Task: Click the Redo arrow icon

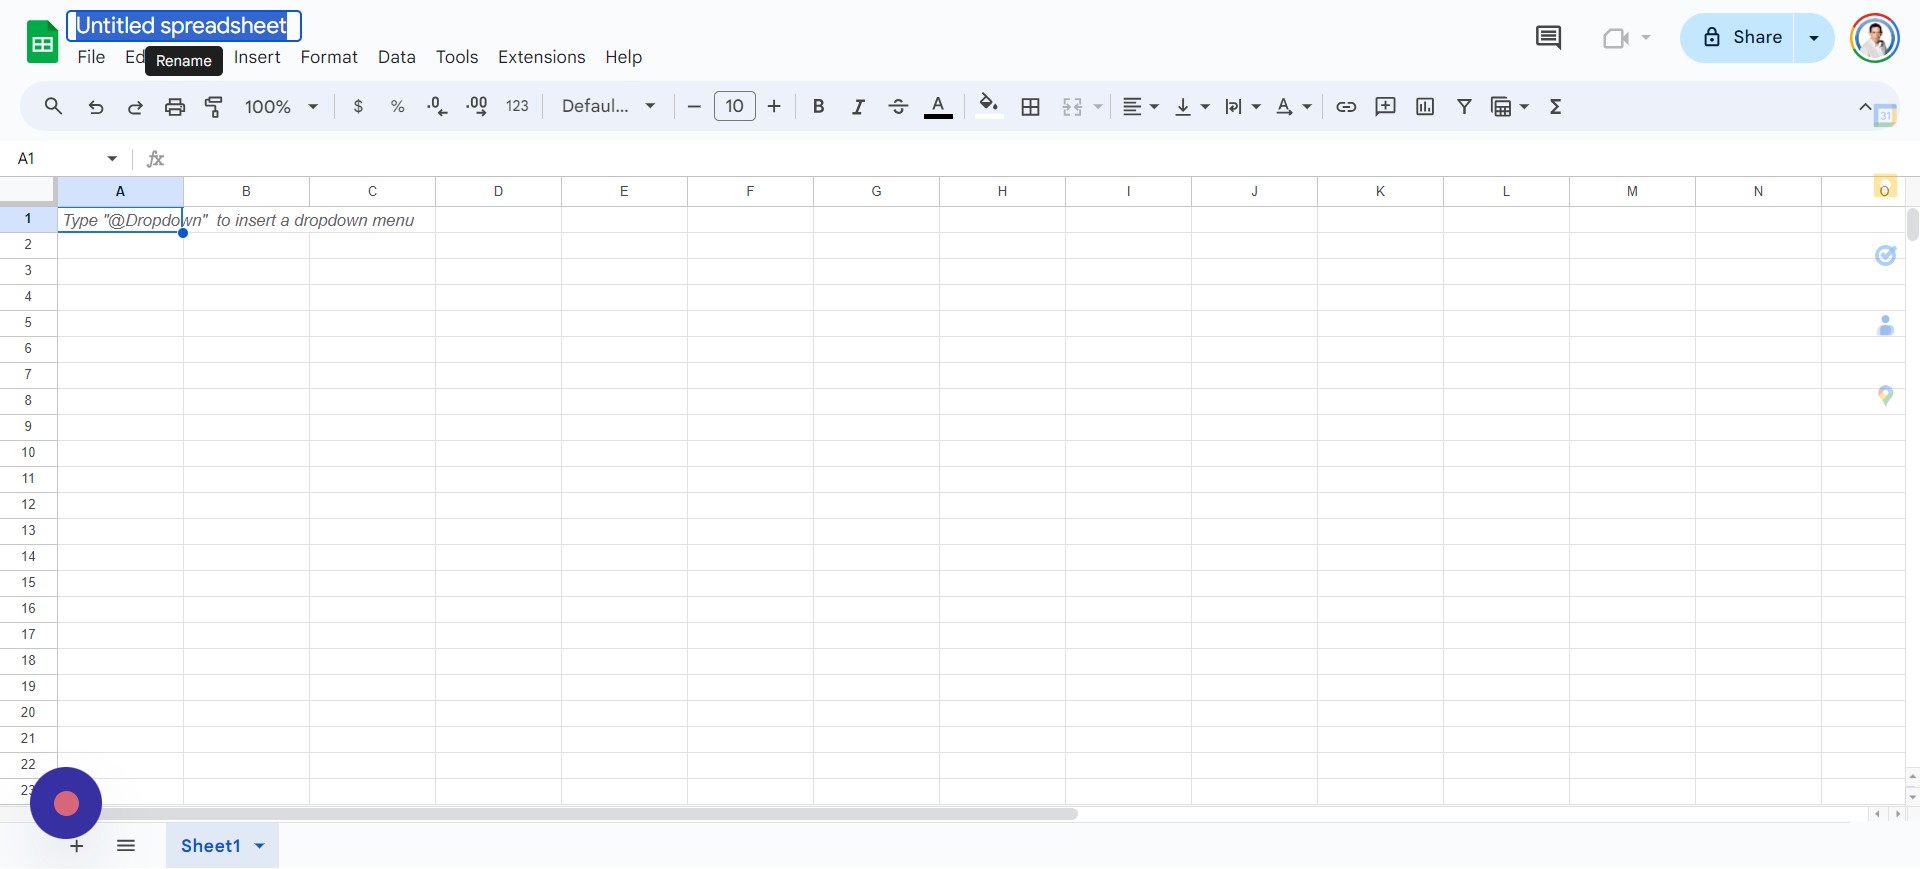Action: pos(135,107)
